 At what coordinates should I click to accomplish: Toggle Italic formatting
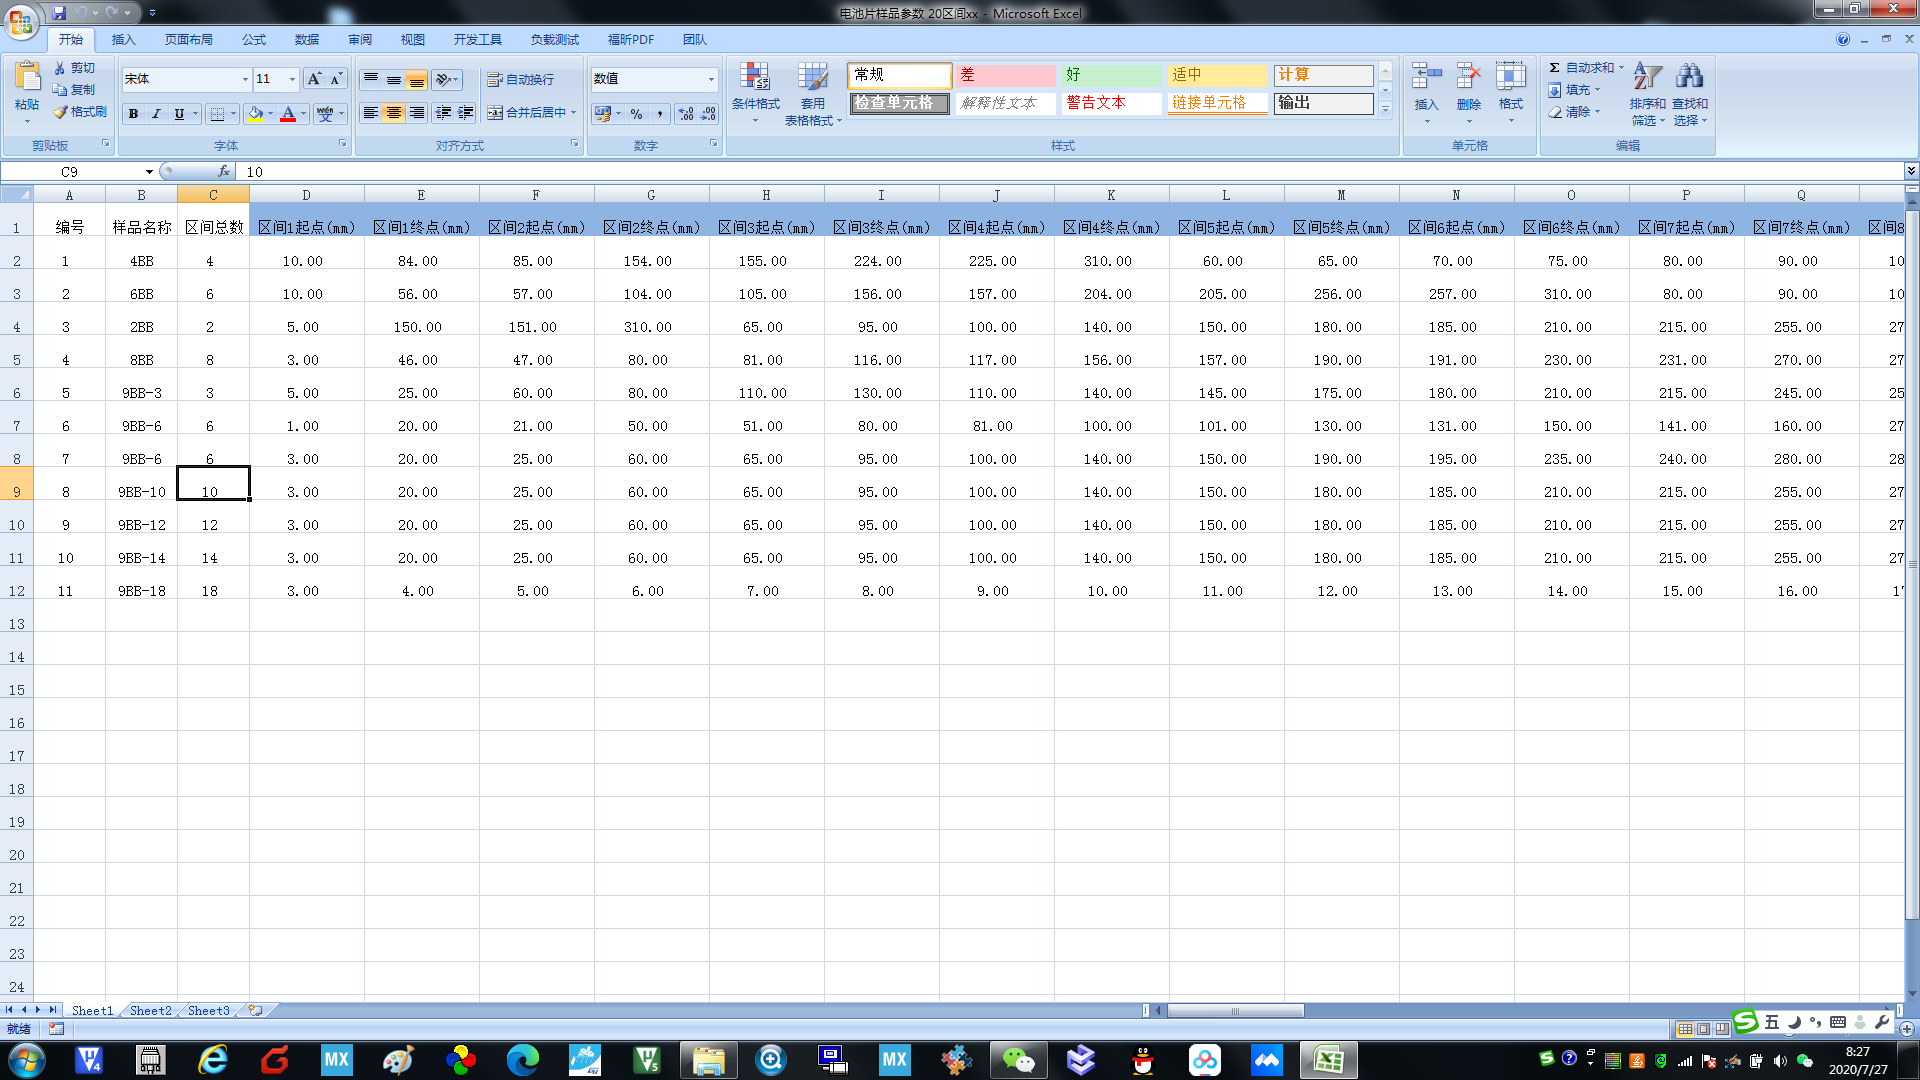coord(156,114)
